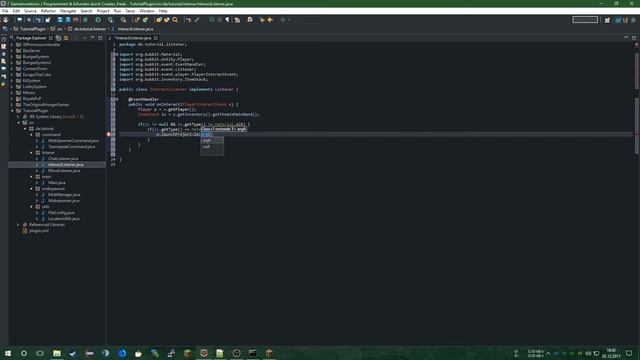This screenshot has width=640, height=360.
Task: Open the Search menu
Action: pos(87,11)
